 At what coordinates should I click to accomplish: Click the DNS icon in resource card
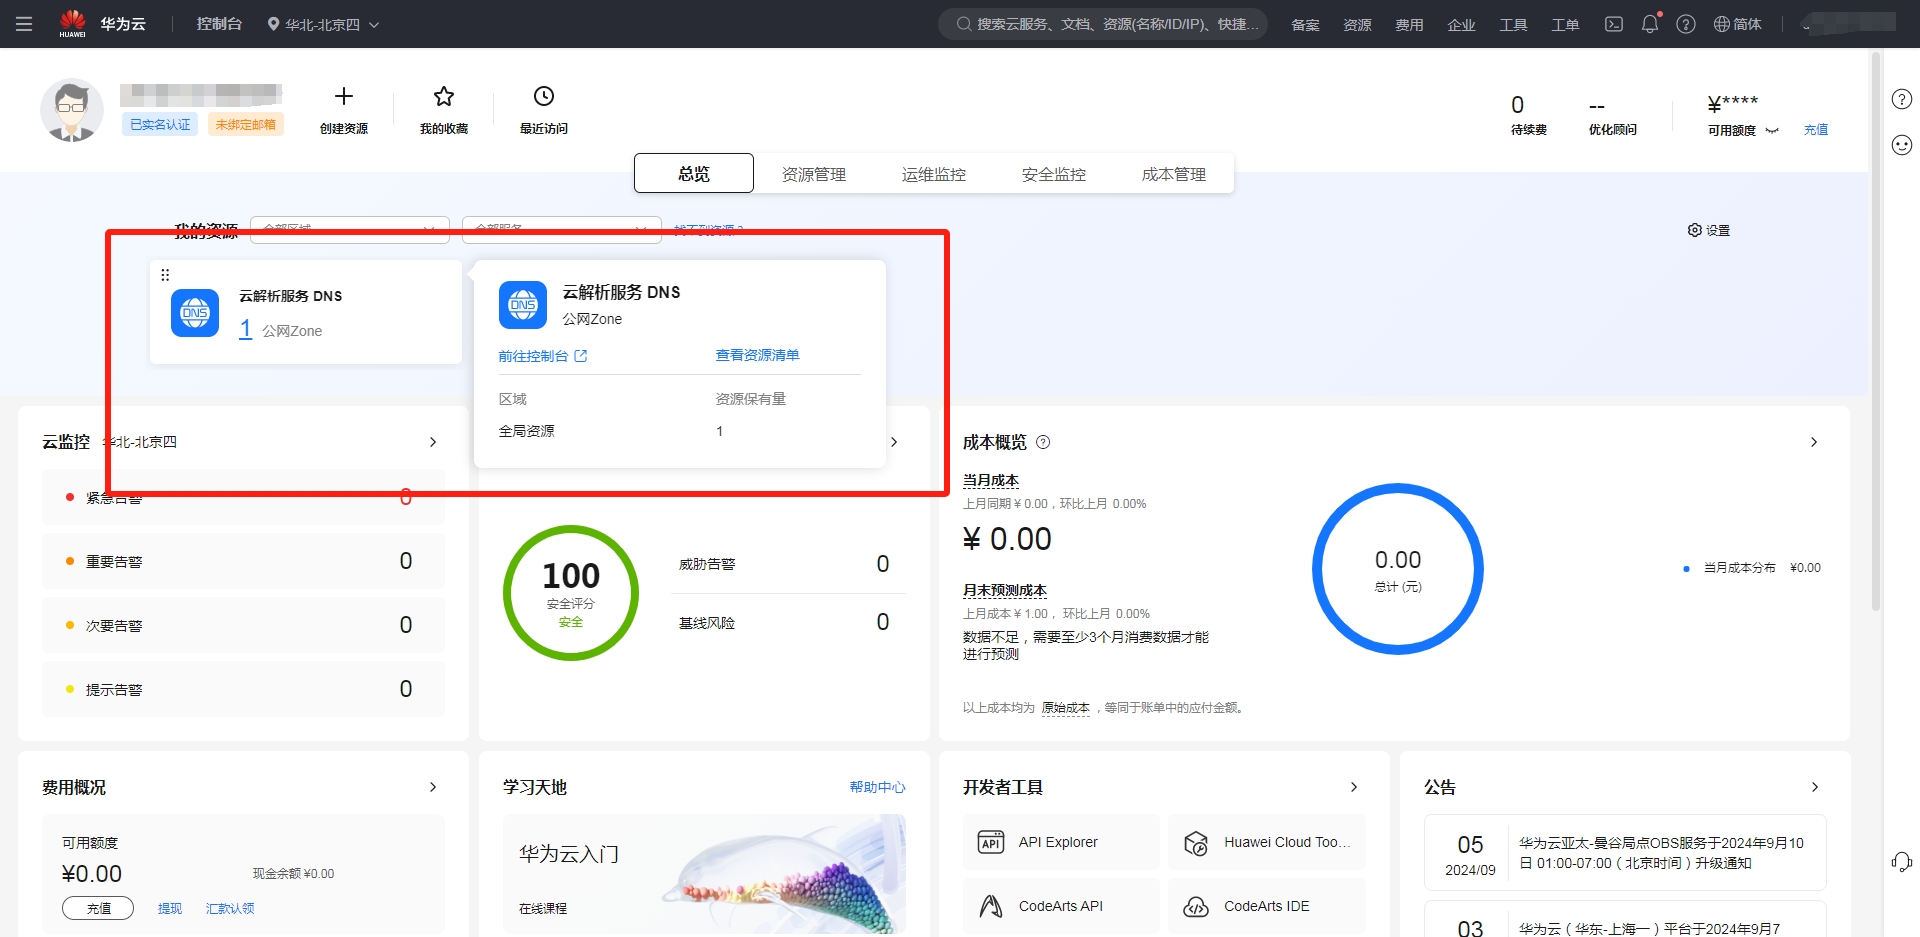(195, 313)
